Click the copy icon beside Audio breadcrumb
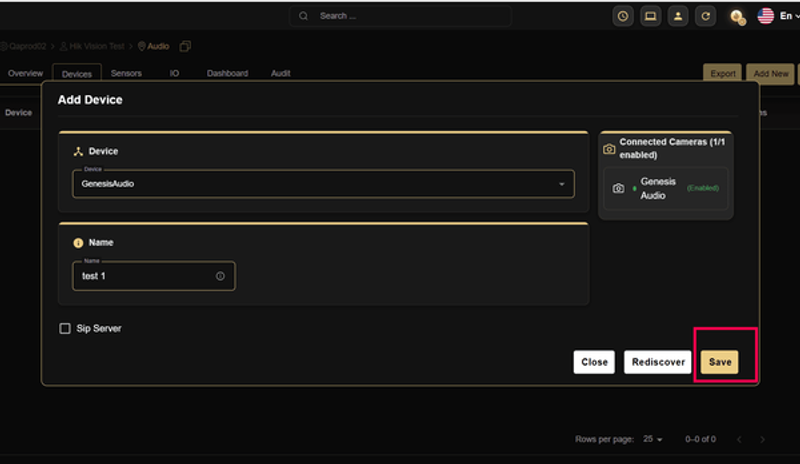The image size is (800, 464). (x=185, y=46)
